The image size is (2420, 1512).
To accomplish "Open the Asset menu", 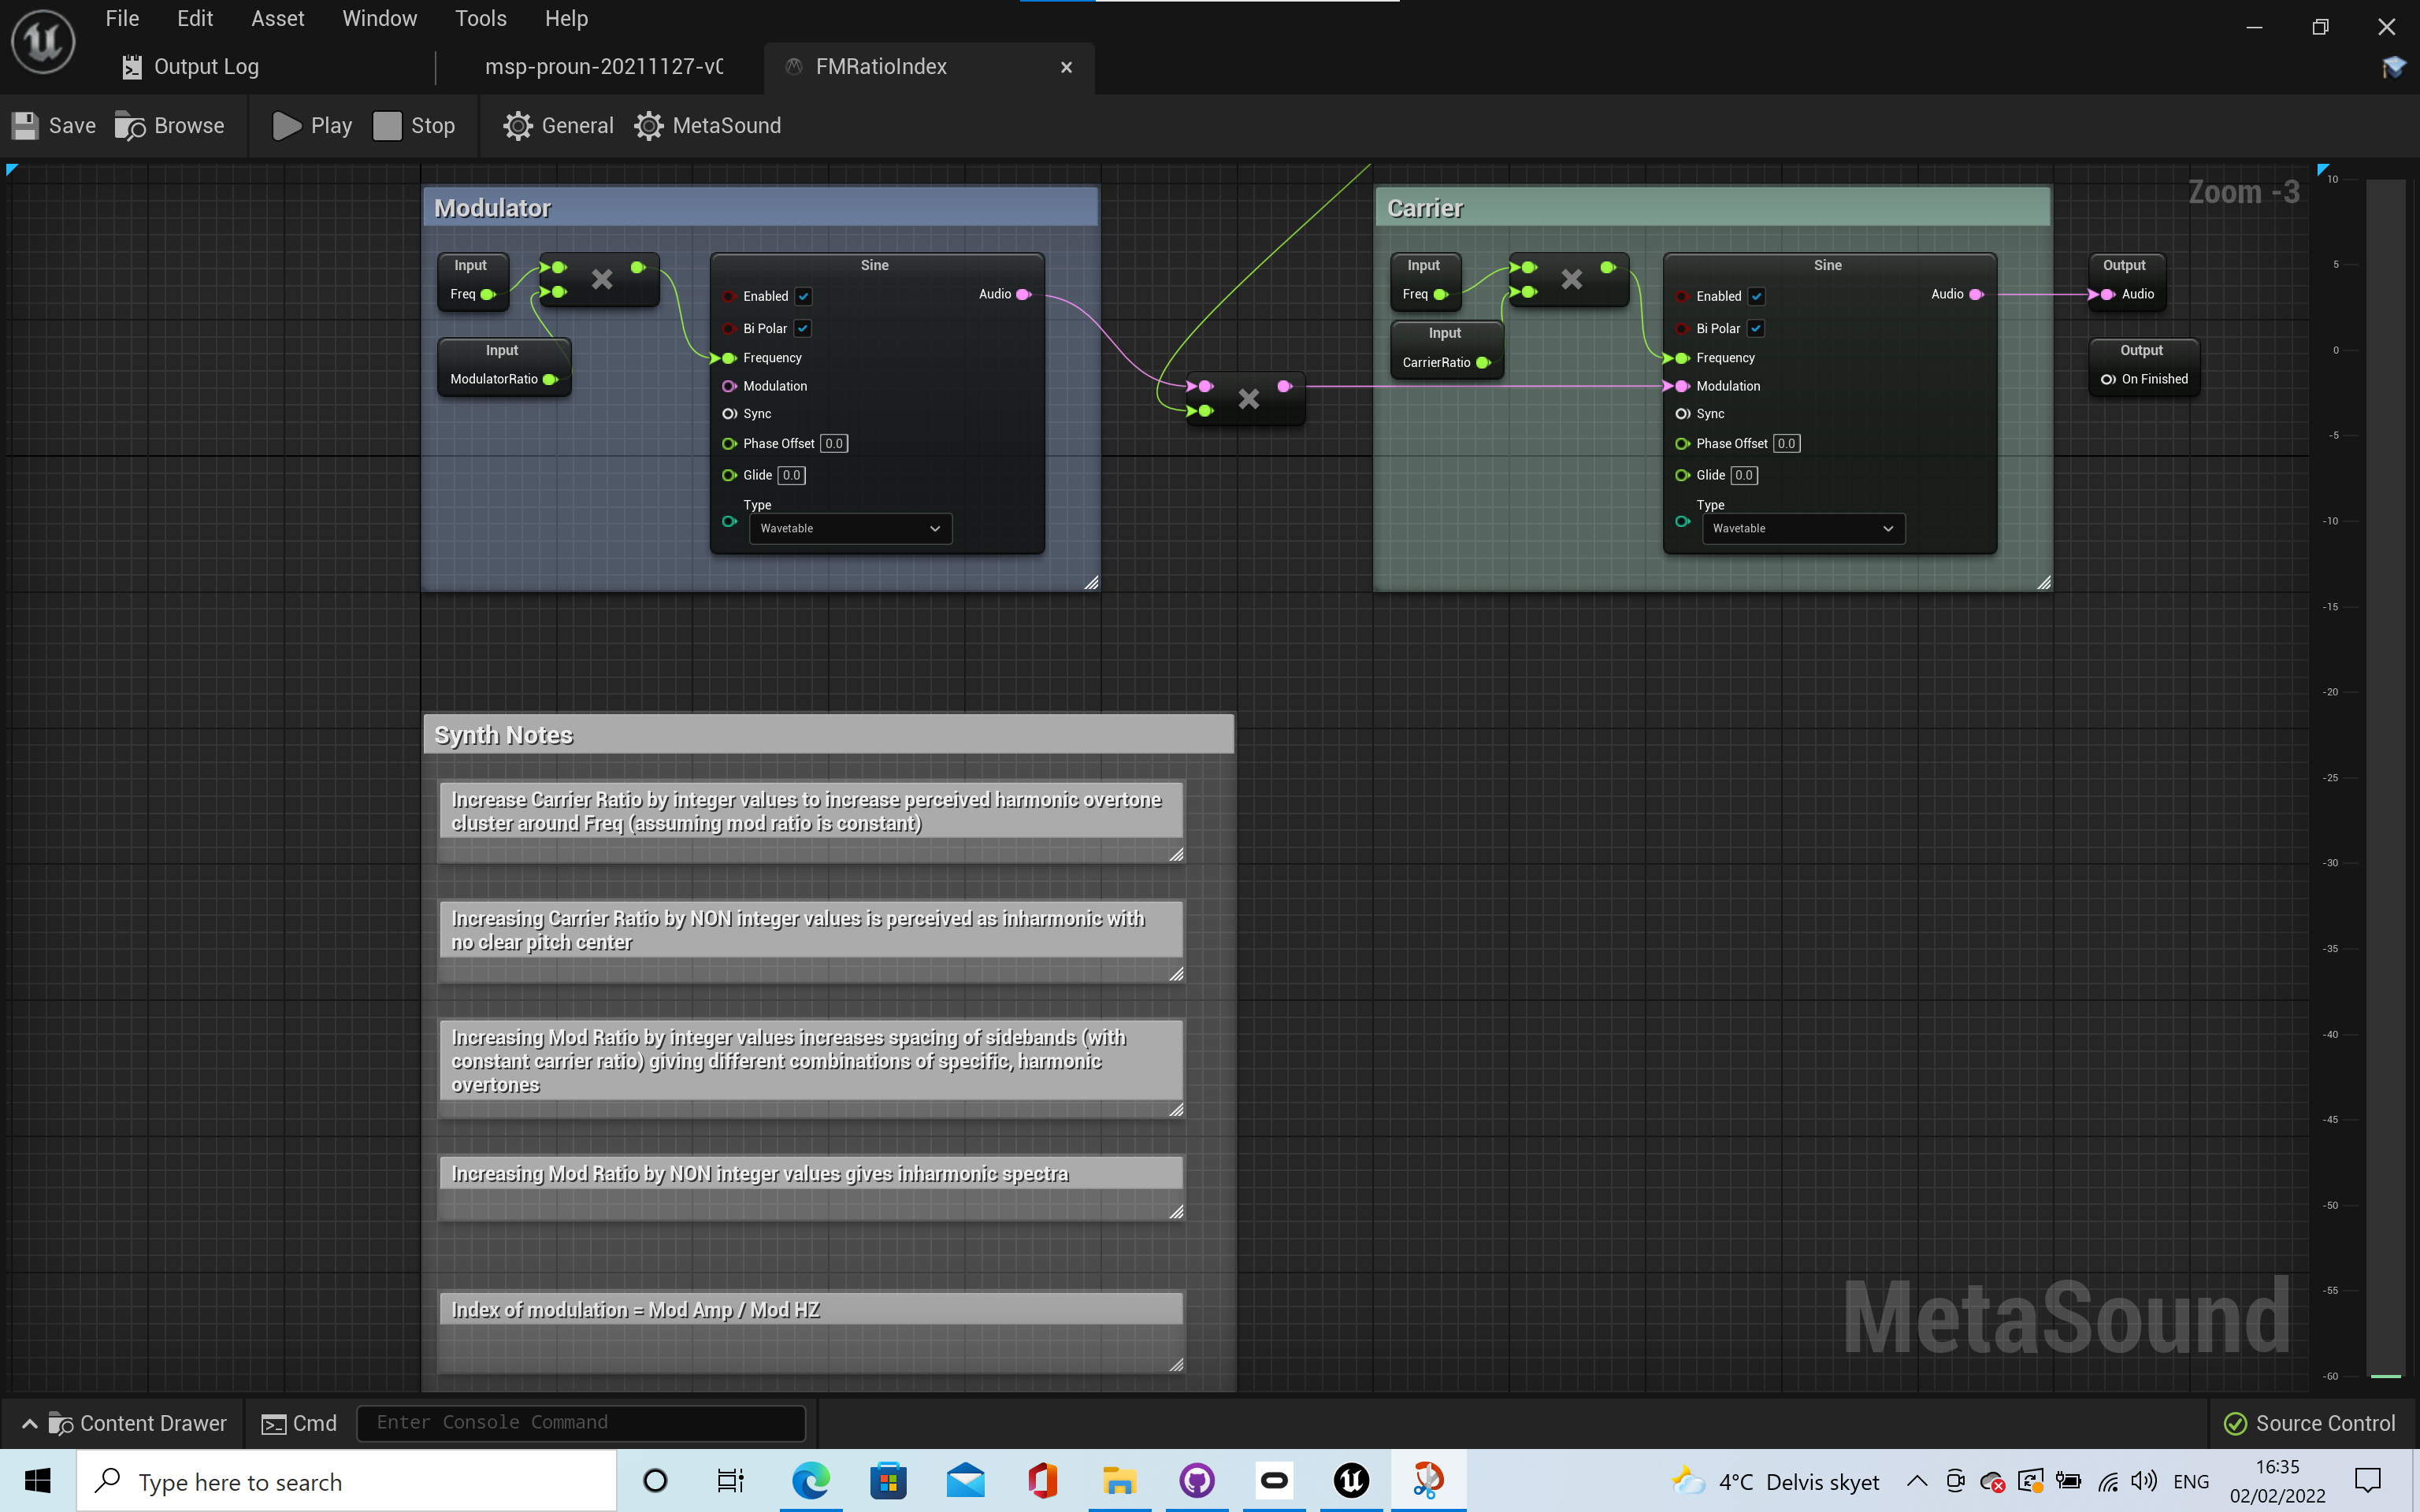I will coord(278,19).
